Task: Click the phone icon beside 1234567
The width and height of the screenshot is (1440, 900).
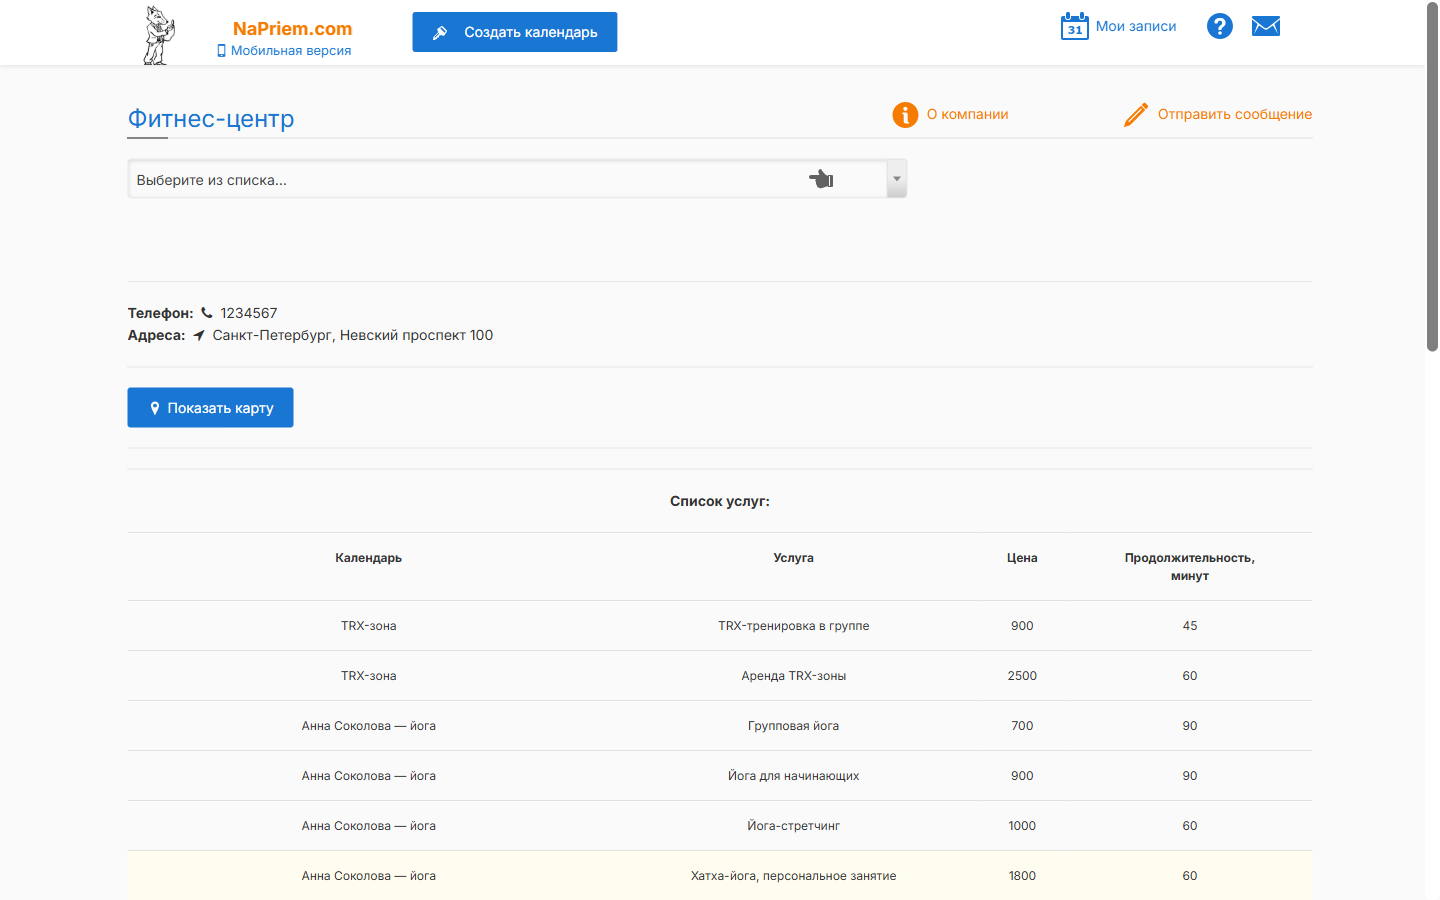Action: (207, 313)
